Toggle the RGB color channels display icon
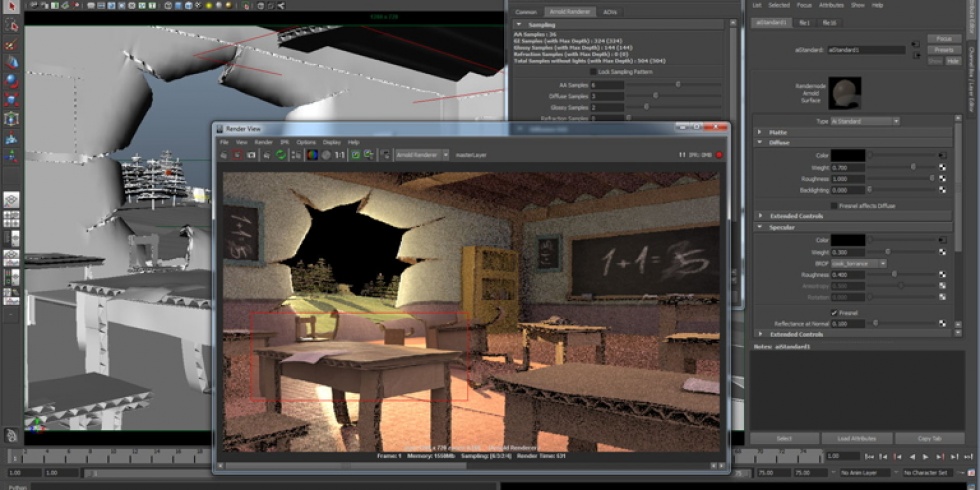The width and height of the screenshot is (980, 490). 312,155
